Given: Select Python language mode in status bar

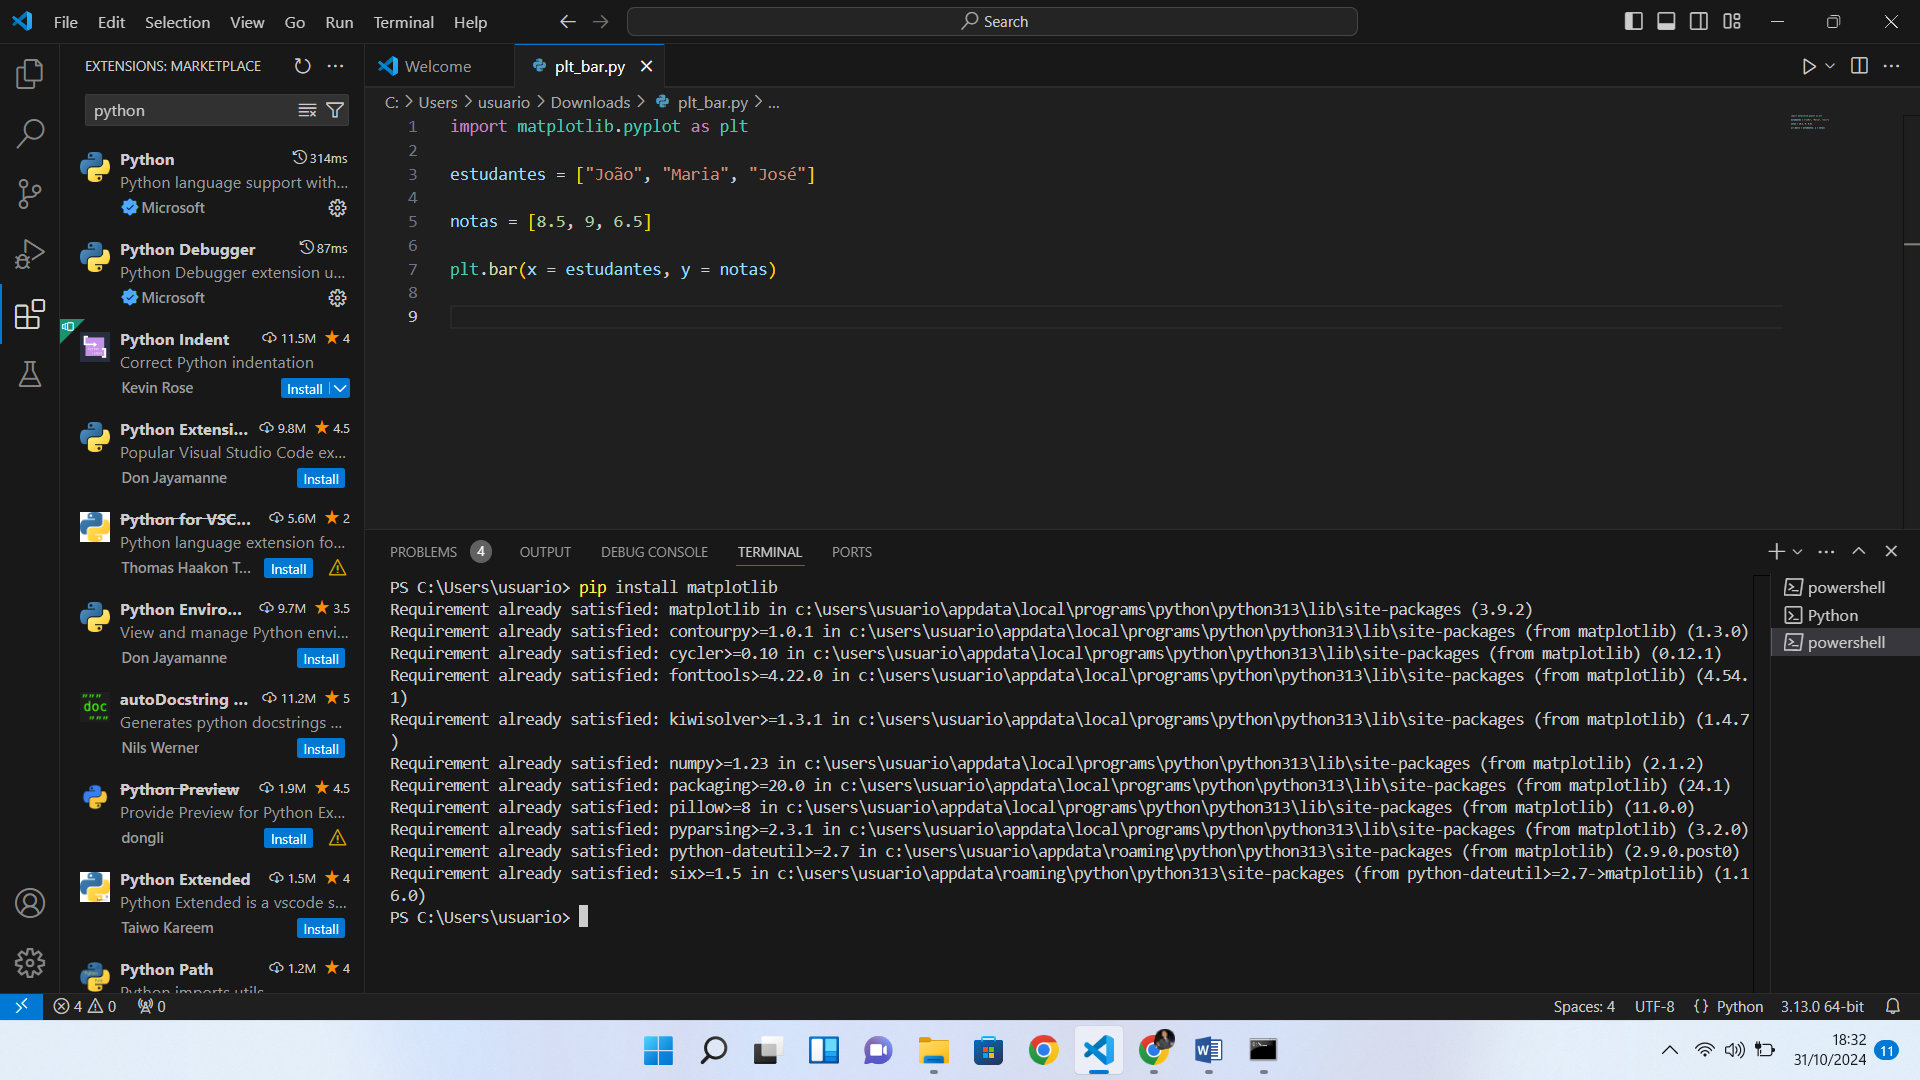Looking at the screenshot, I should coord(1740,1006).
